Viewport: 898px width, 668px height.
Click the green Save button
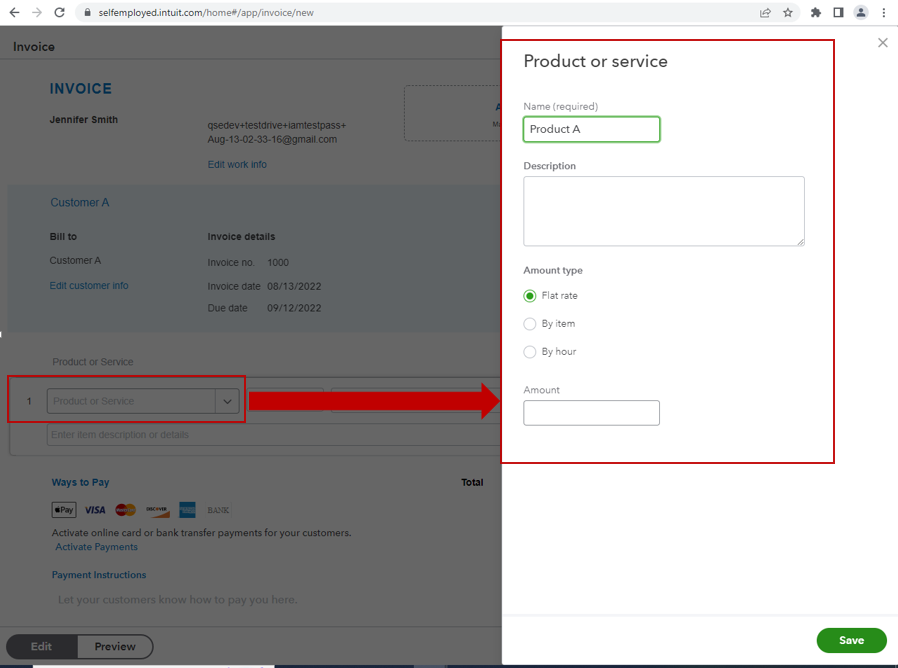point(851,640)
